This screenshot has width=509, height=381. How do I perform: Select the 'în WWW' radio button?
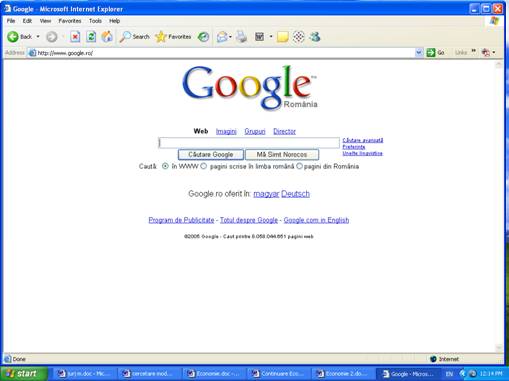click(x=165, y=166)
